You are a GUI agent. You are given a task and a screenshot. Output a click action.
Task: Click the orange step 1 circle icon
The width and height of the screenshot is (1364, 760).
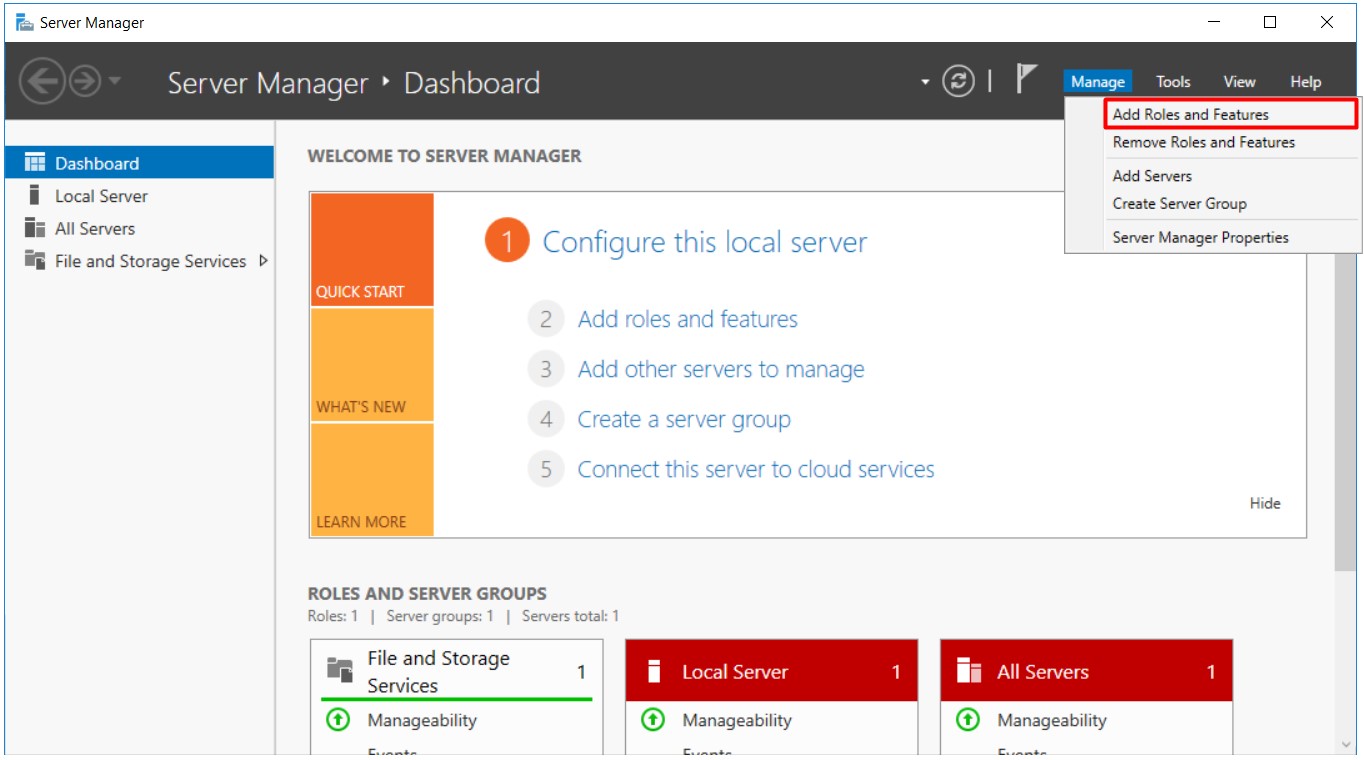pos(507,241)
